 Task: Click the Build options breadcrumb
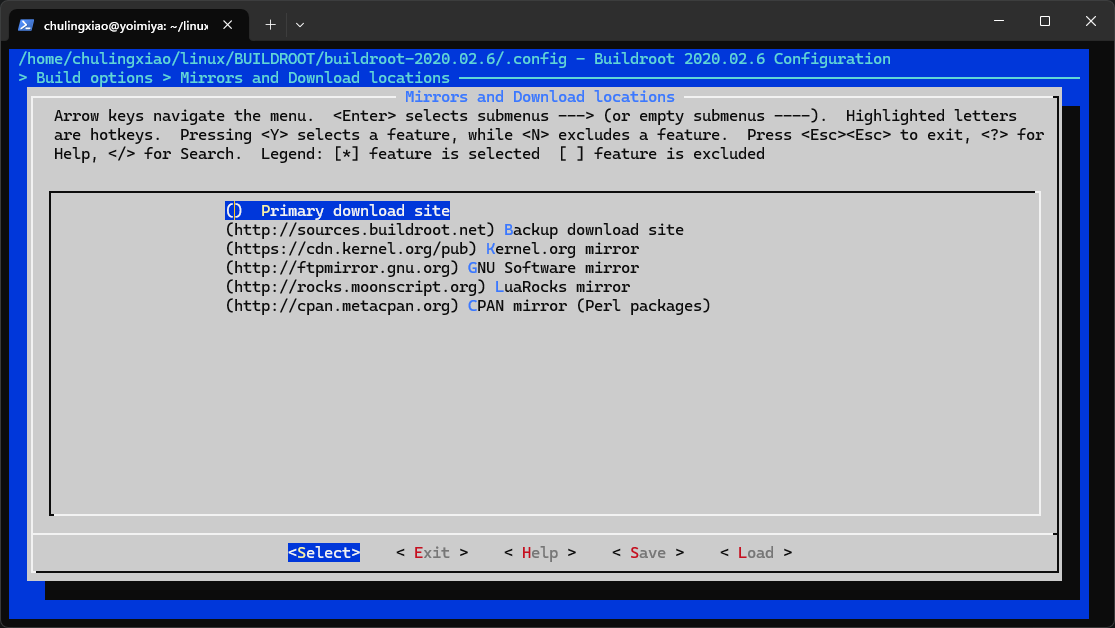tap(95, 78)
